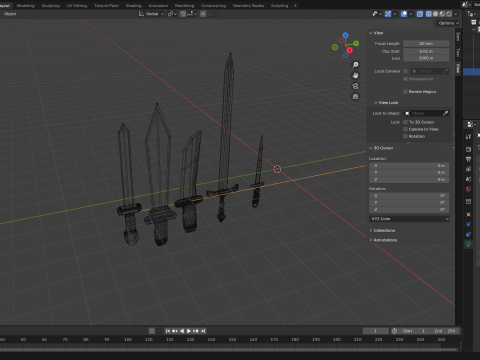480x360 pixels.
Task: Expand the Annotations panel
Action: tap(383, 240)
